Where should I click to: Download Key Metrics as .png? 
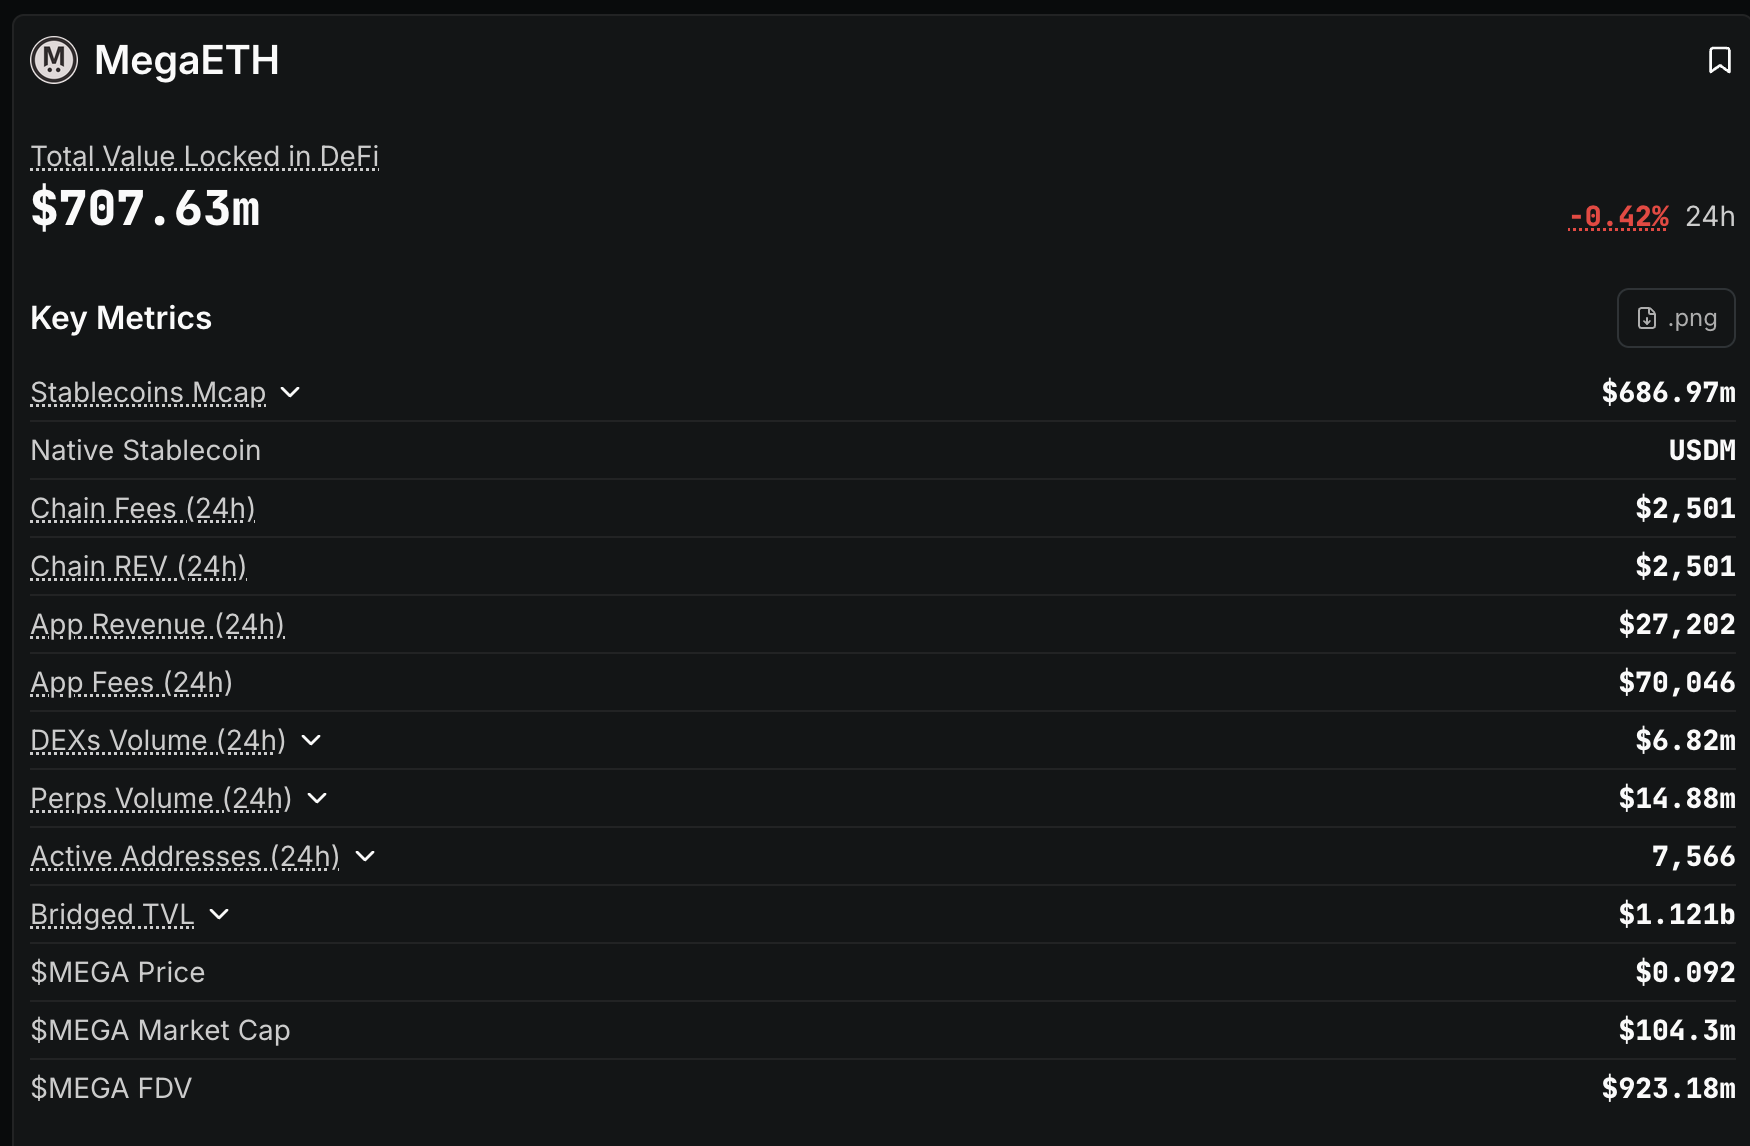[1676, 318]
